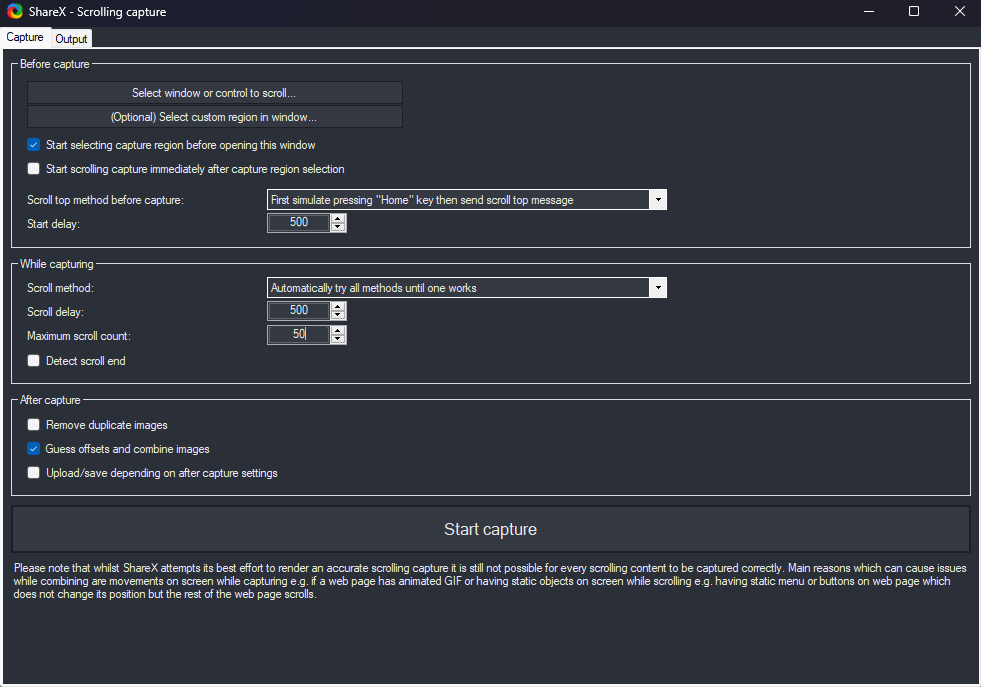Select the Capture tab

(x=25, y=37)
